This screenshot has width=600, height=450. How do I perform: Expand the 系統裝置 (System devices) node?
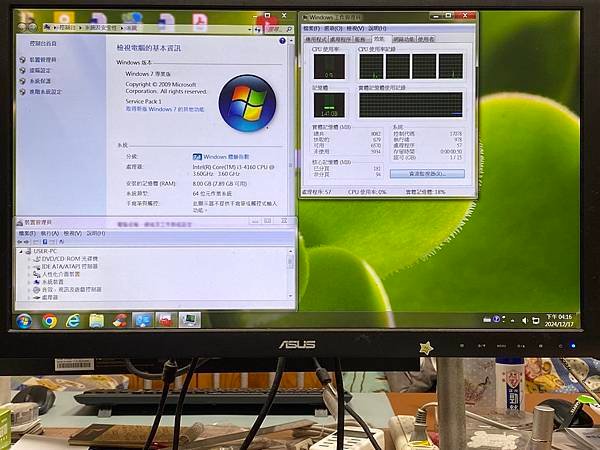[x=29, y=282]
